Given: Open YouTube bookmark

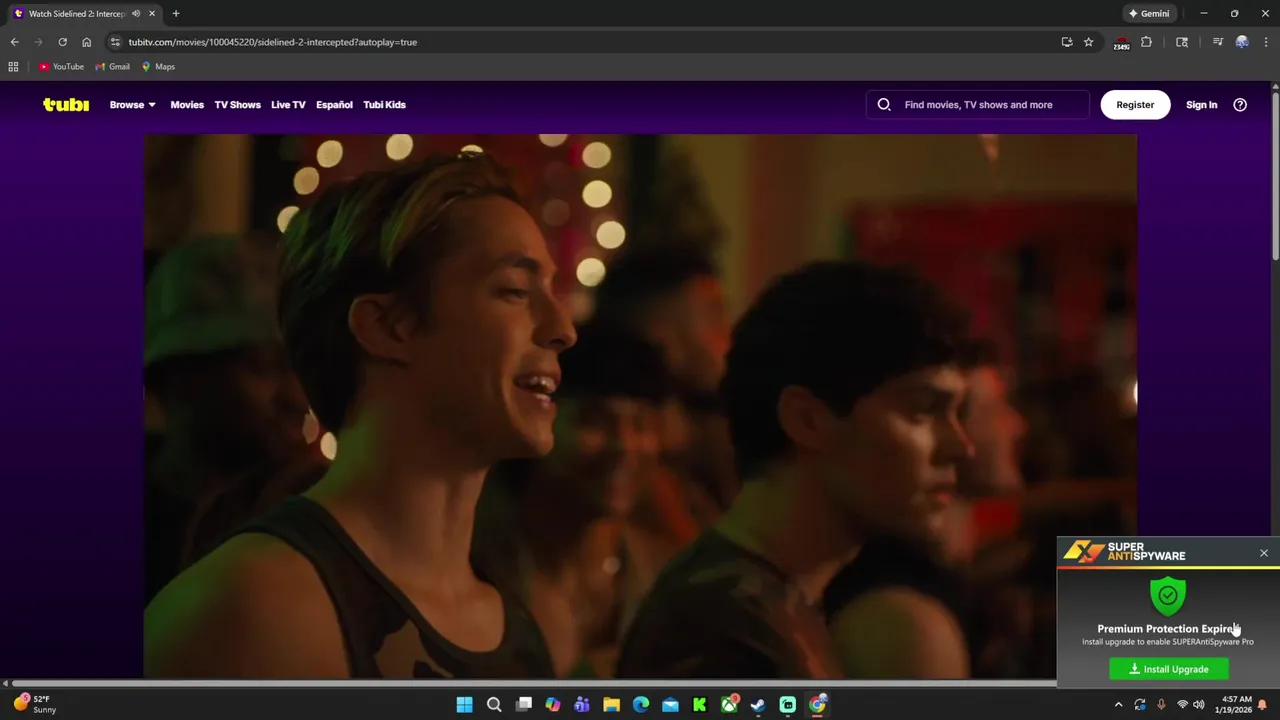Looking at the screenshot, I should (61, 67).
